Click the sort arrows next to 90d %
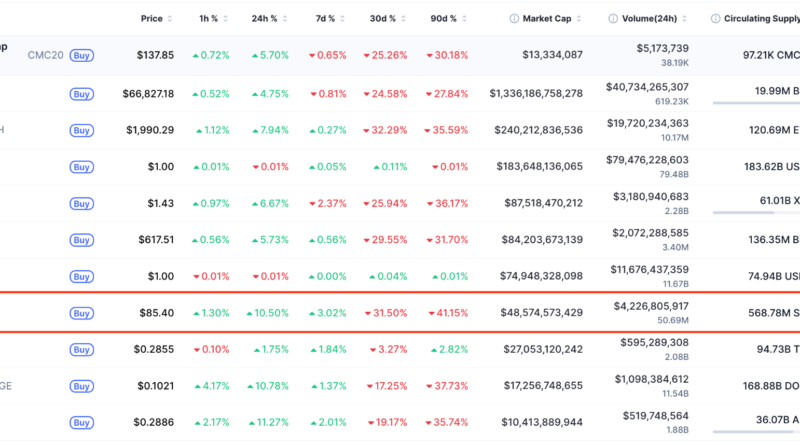Image resolution: width=800 pixels, height=445 pixels. click(x=466, y=18)
